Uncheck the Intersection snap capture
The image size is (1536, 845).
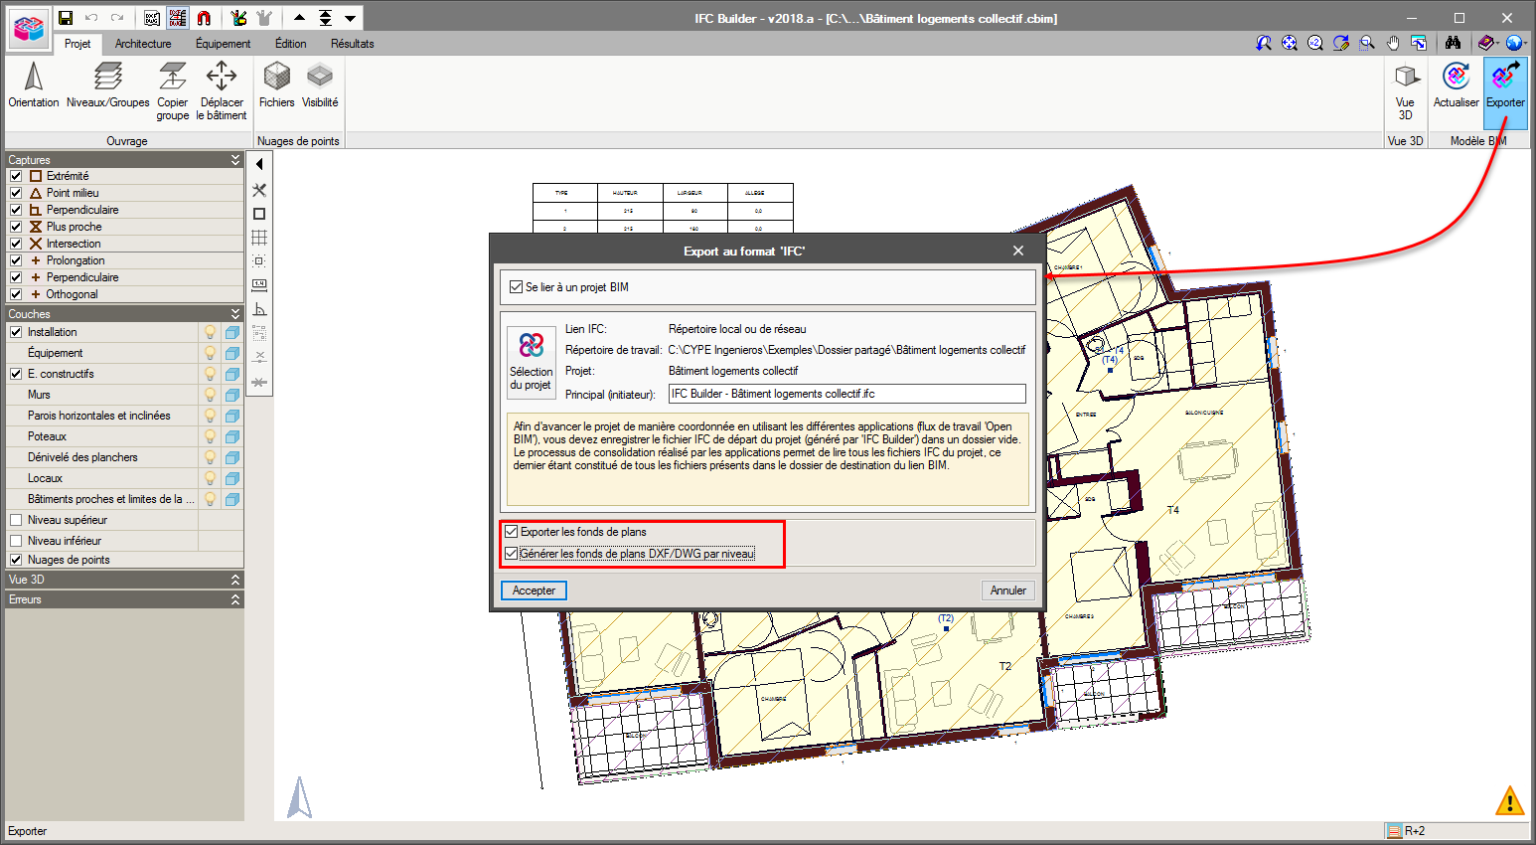[x=16, y=244]
